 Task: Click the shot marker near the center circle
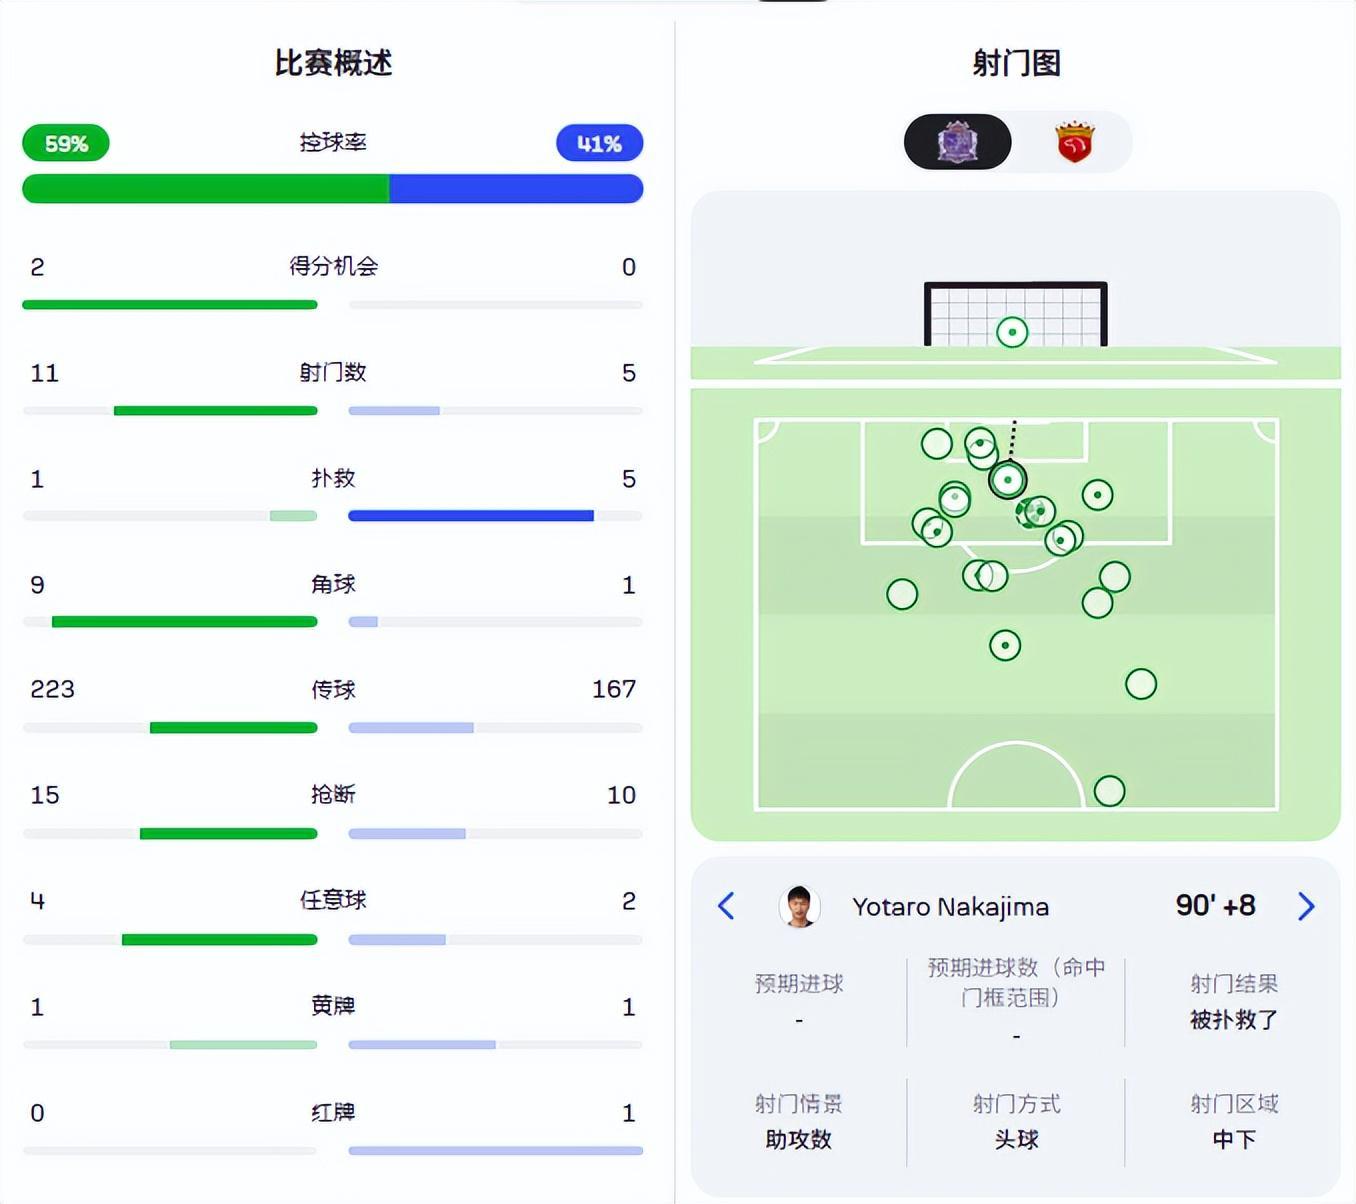[x=1109, y=791]
